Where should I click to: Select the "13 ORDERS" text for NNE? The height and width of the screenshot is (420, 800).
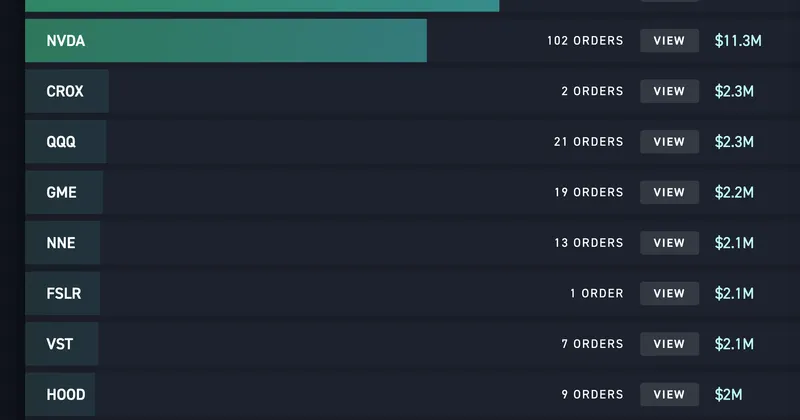[x=588, y=243]
